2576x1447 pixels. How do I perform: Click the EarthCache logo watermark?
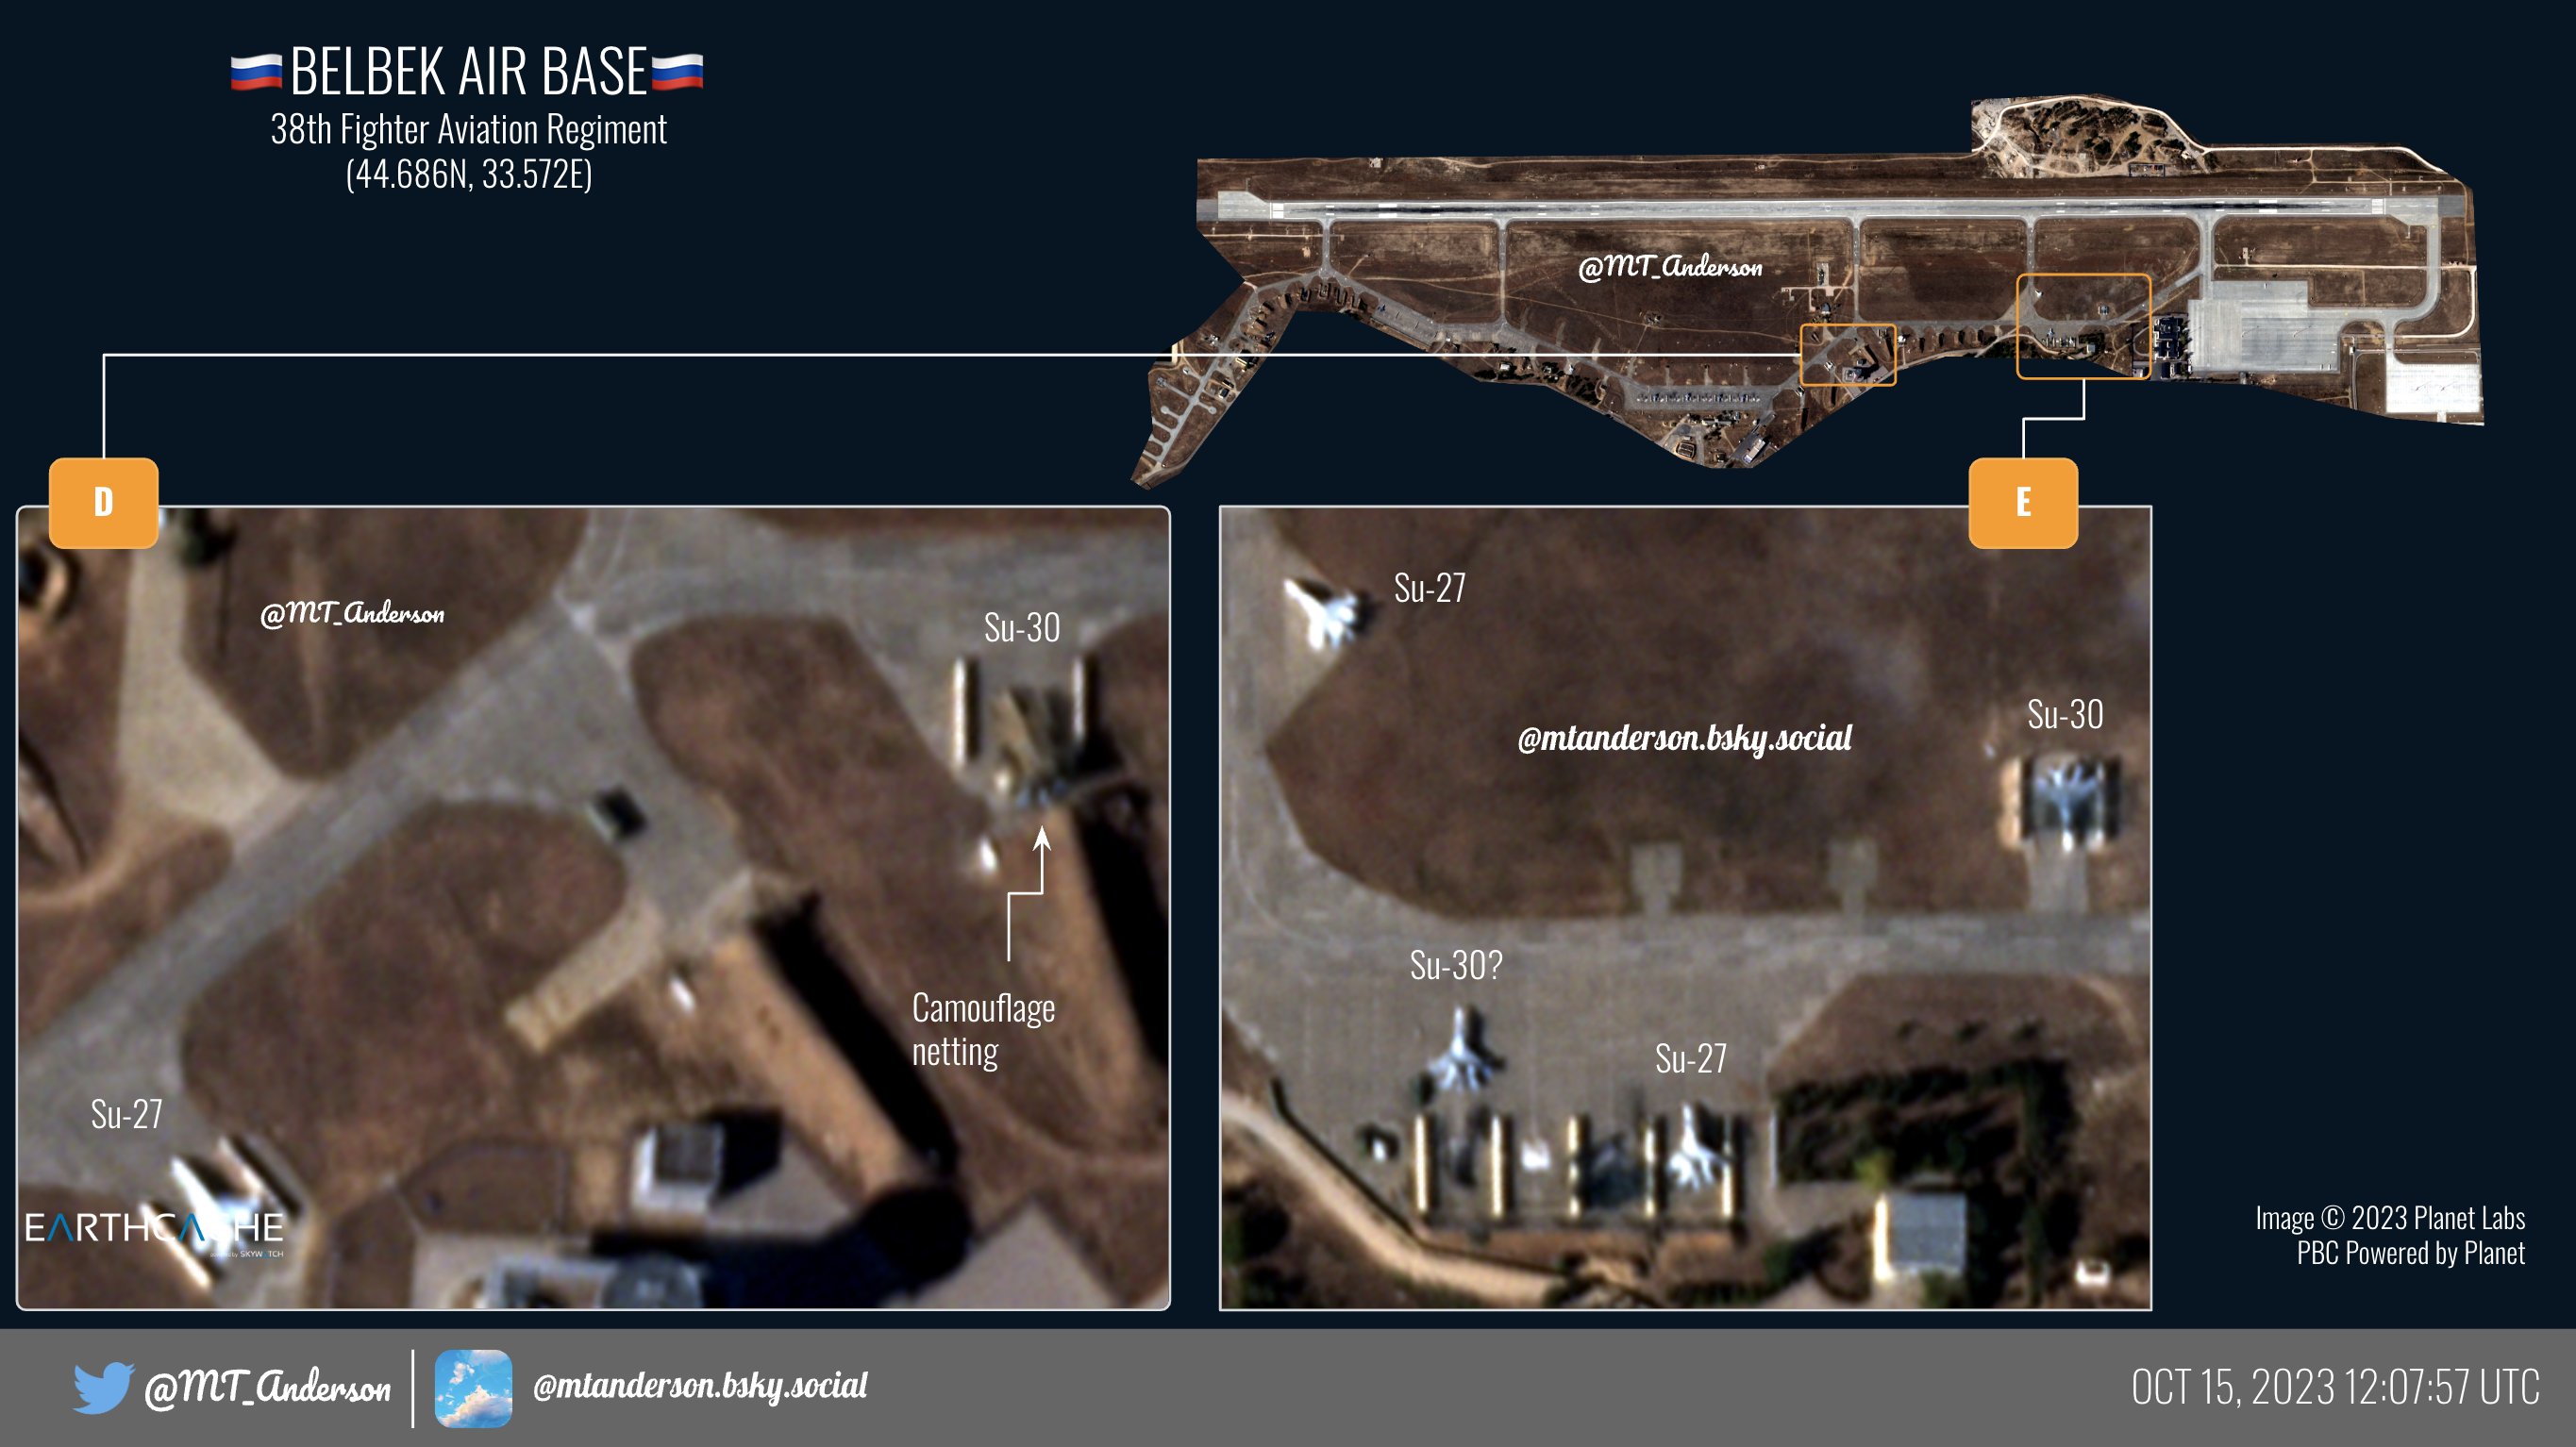(154, 1229)
